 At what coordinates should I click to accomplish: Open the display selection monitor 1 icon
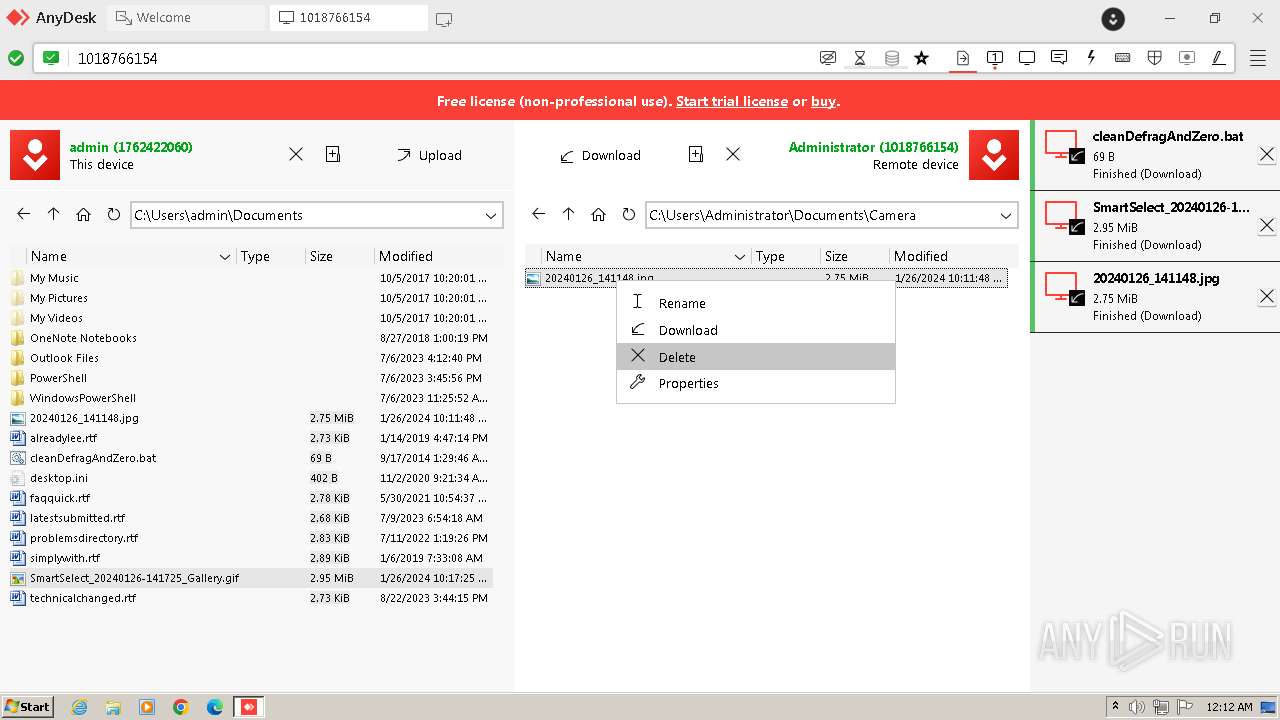(x=995, y=58)
